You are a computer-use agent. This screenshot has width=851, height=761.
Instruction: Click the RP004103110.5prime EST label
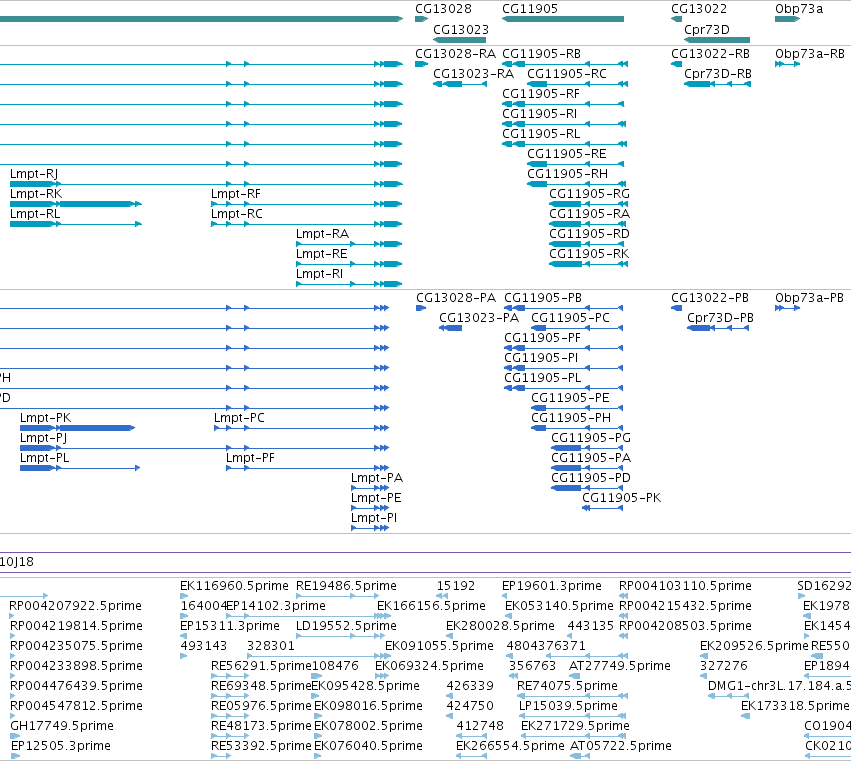click(685, 586)
